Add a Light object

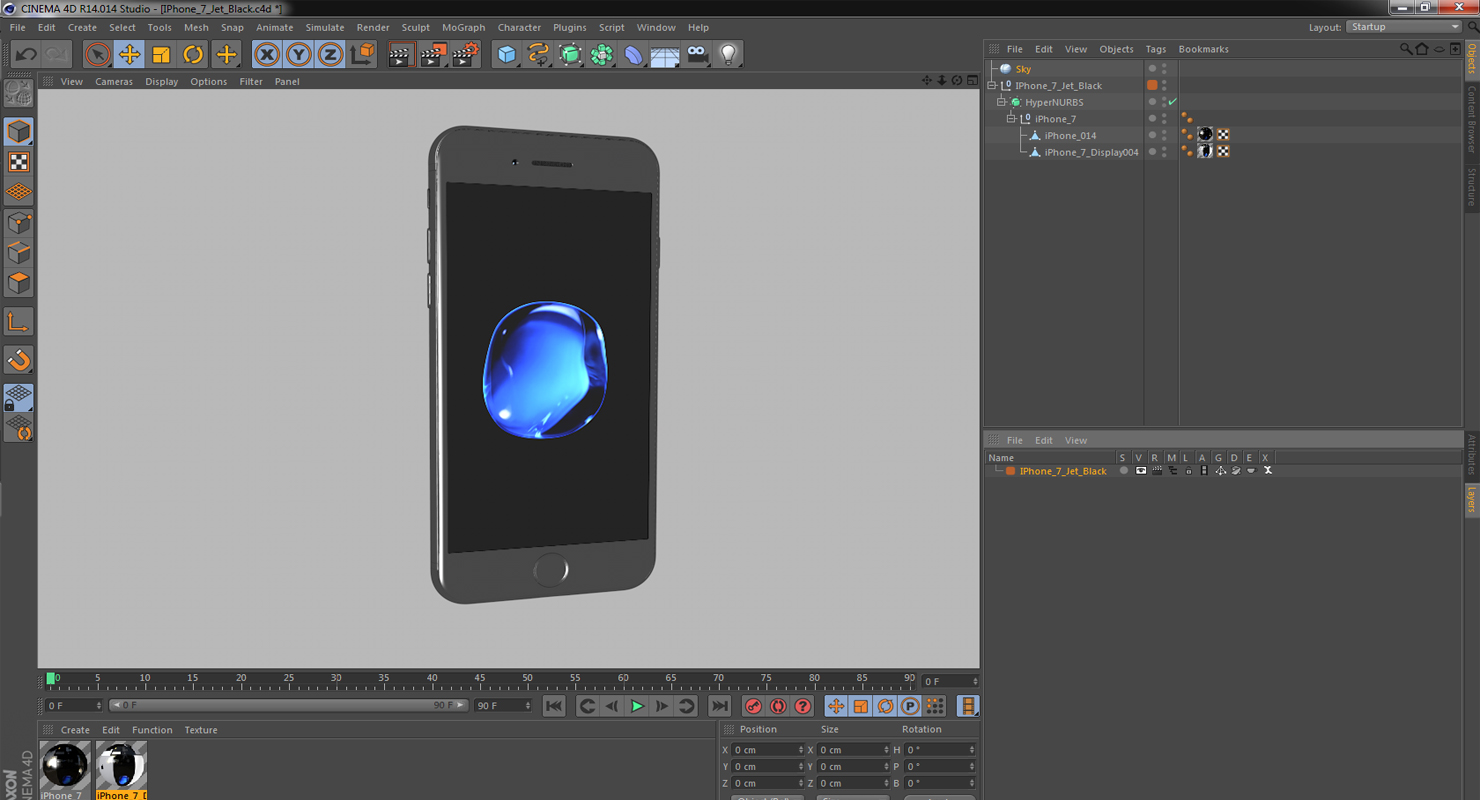(729, 55)
